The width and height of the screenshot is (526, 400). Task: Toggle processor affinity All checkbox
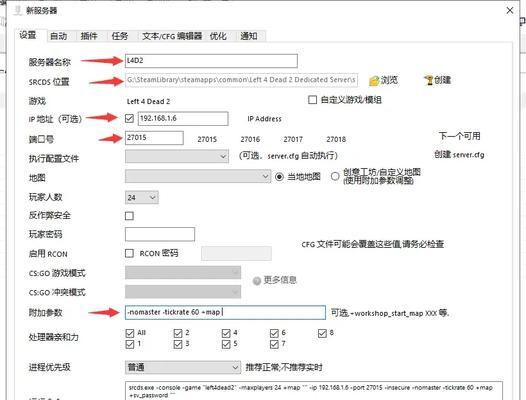[x=129, y=333]
